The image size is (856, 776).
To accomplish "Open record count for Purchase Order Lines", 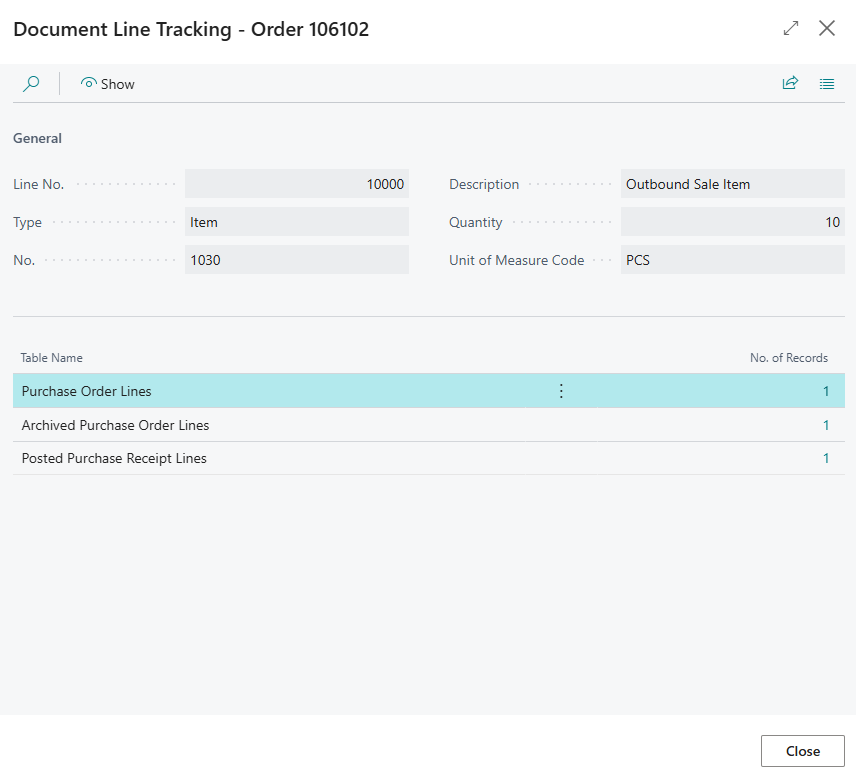I will [x=826, y=391].
